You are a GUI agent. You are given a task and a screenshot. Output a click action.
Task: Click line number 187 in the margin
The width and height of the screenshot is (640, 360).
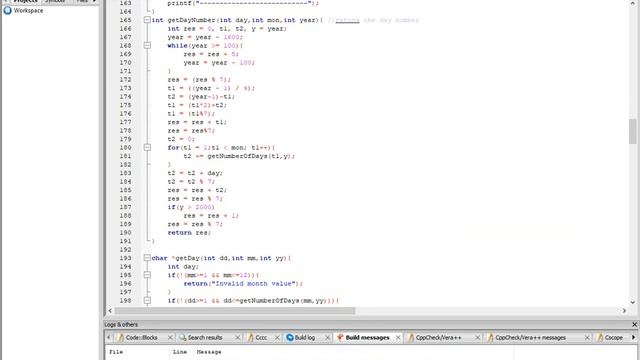(x=125, y=207)
